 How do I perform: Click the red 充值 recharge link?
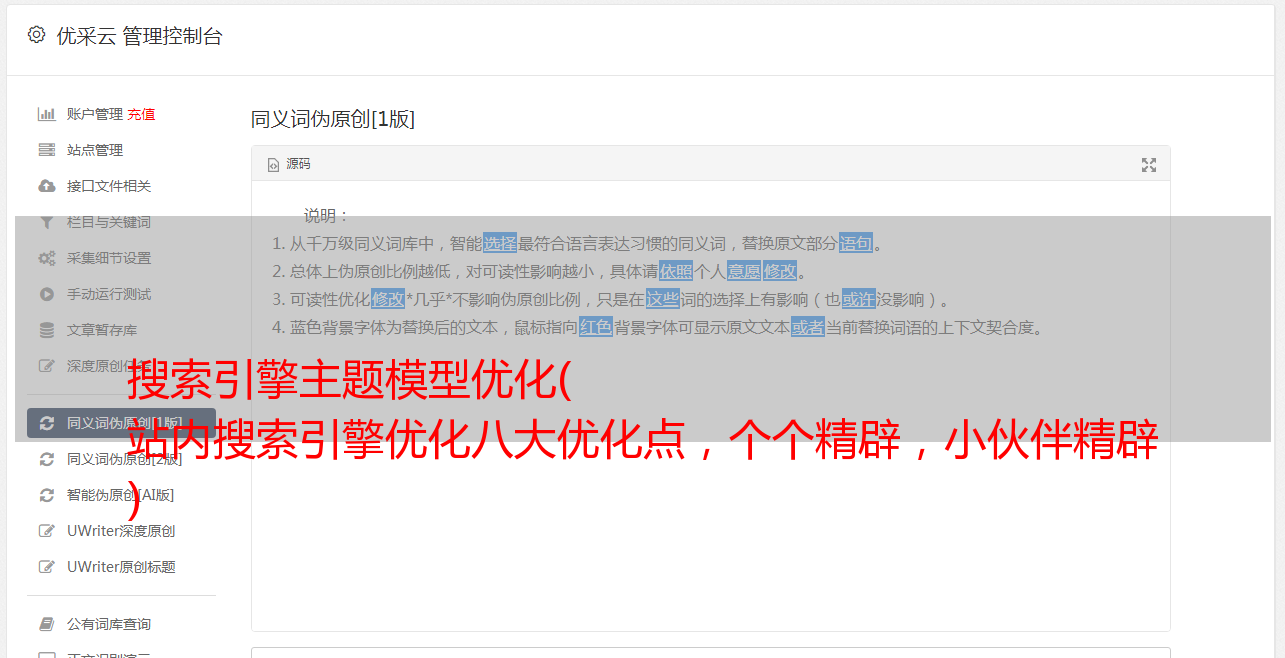141,114
